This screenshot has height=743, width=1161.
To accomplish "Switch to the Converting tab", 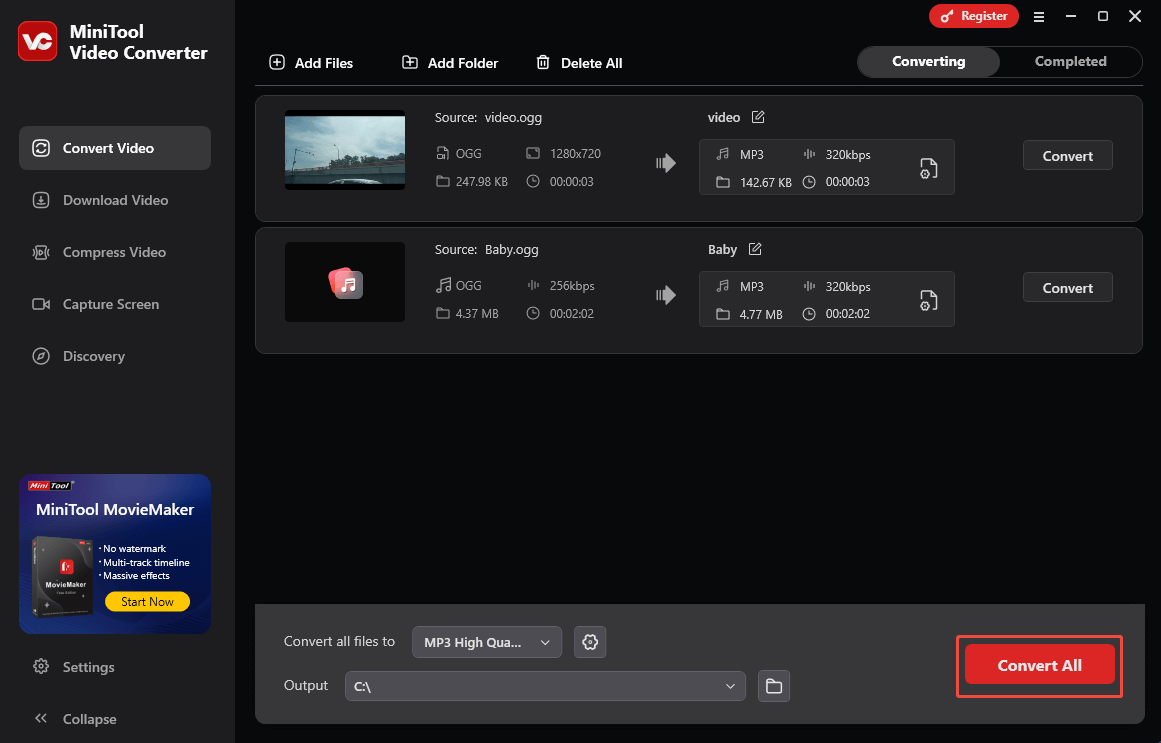I will (x=929, y=61).
